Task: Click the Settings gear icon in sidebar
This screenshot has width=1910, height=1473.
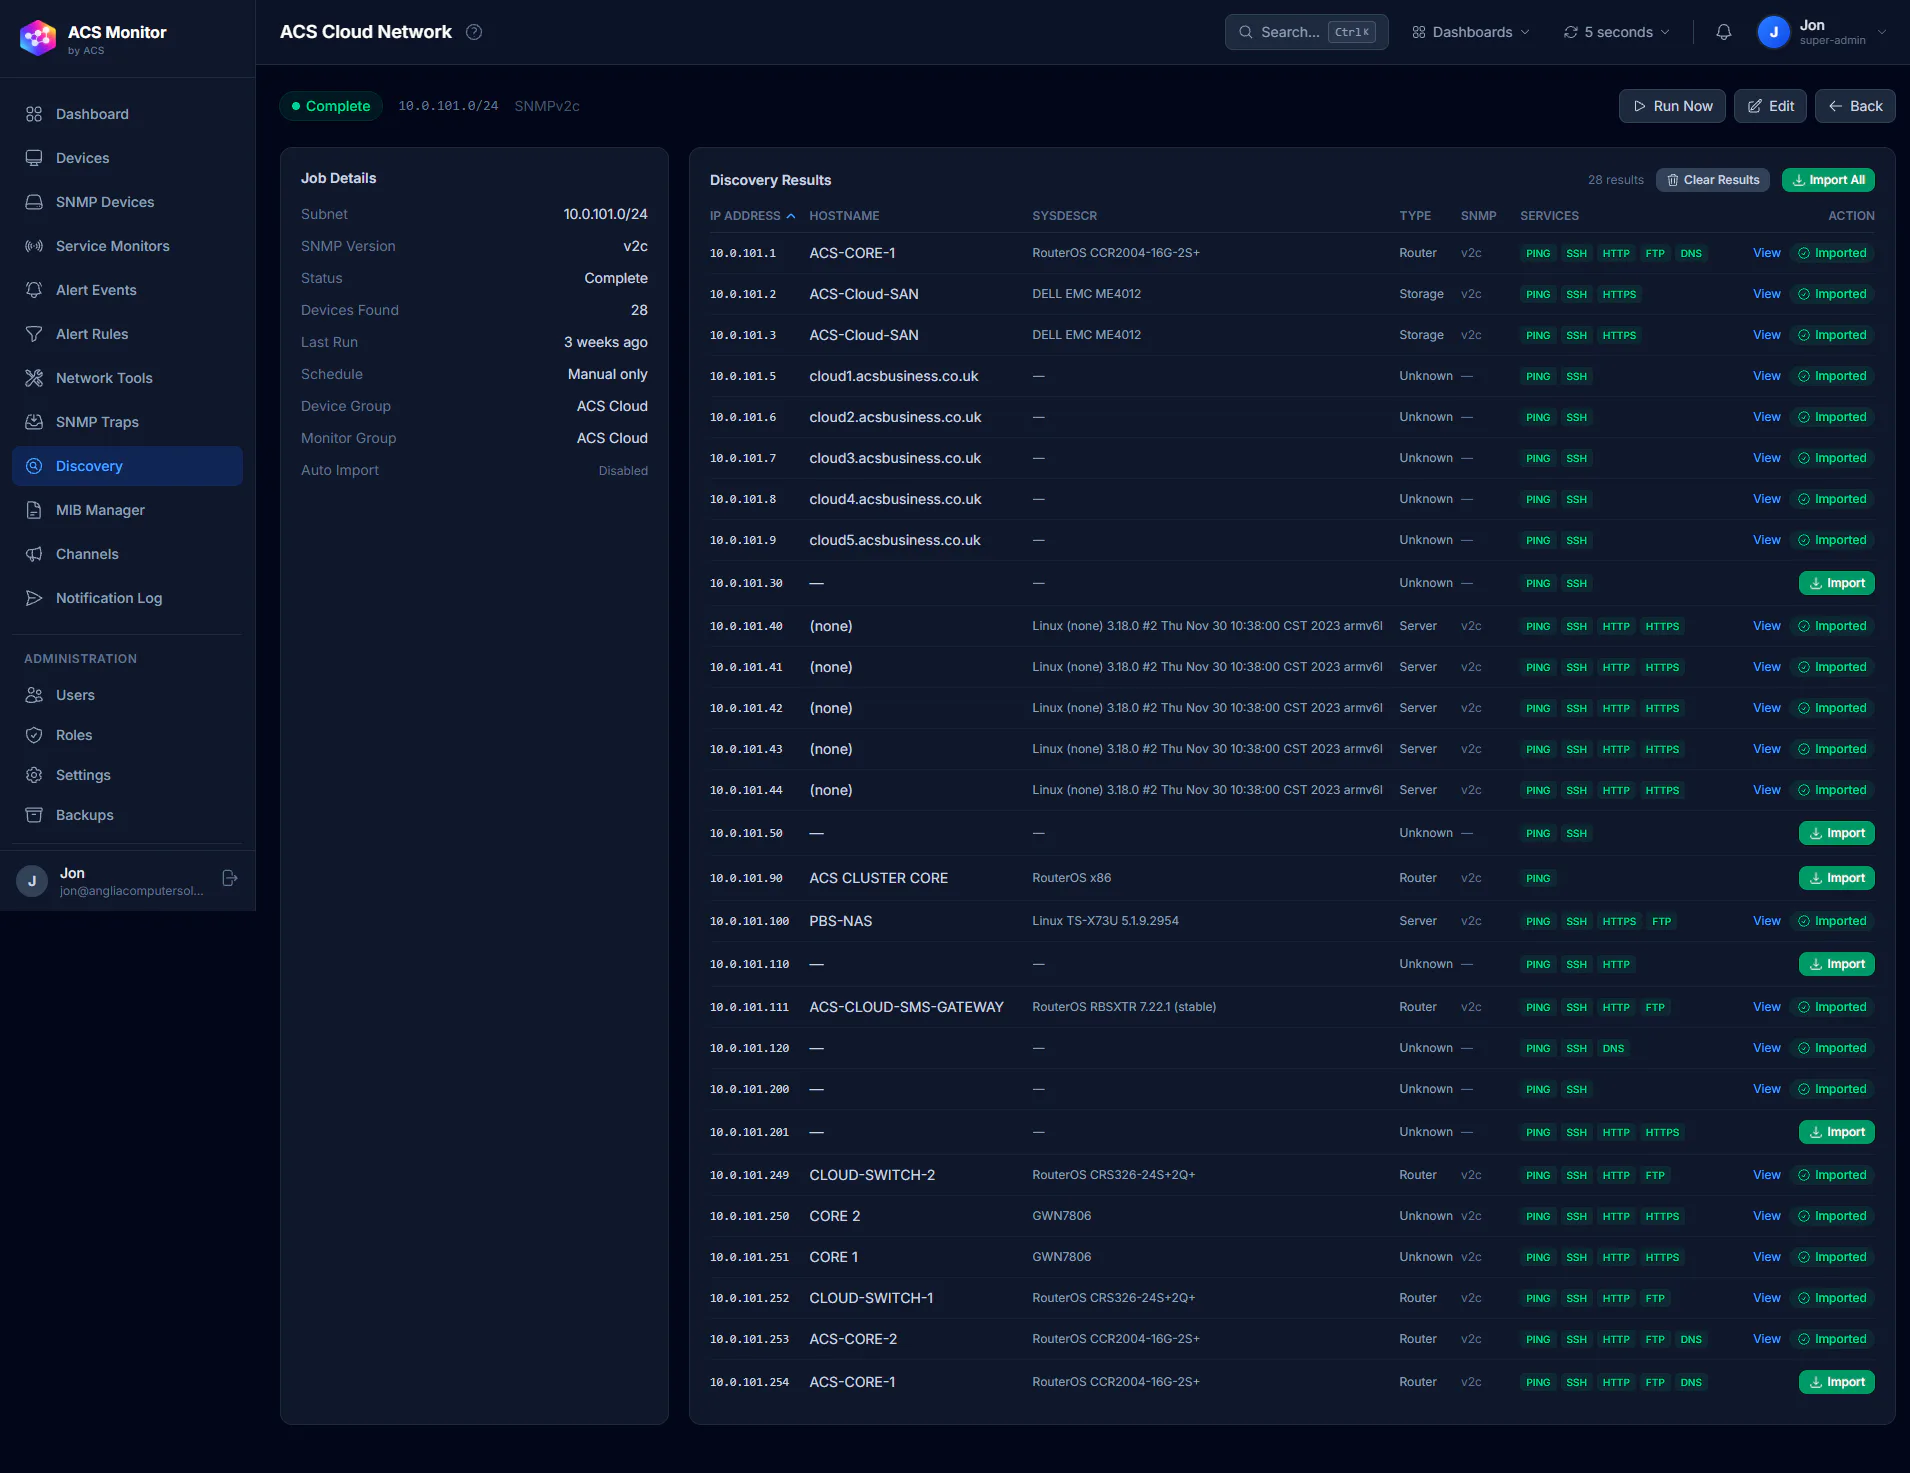Action: tap(34, 775)
